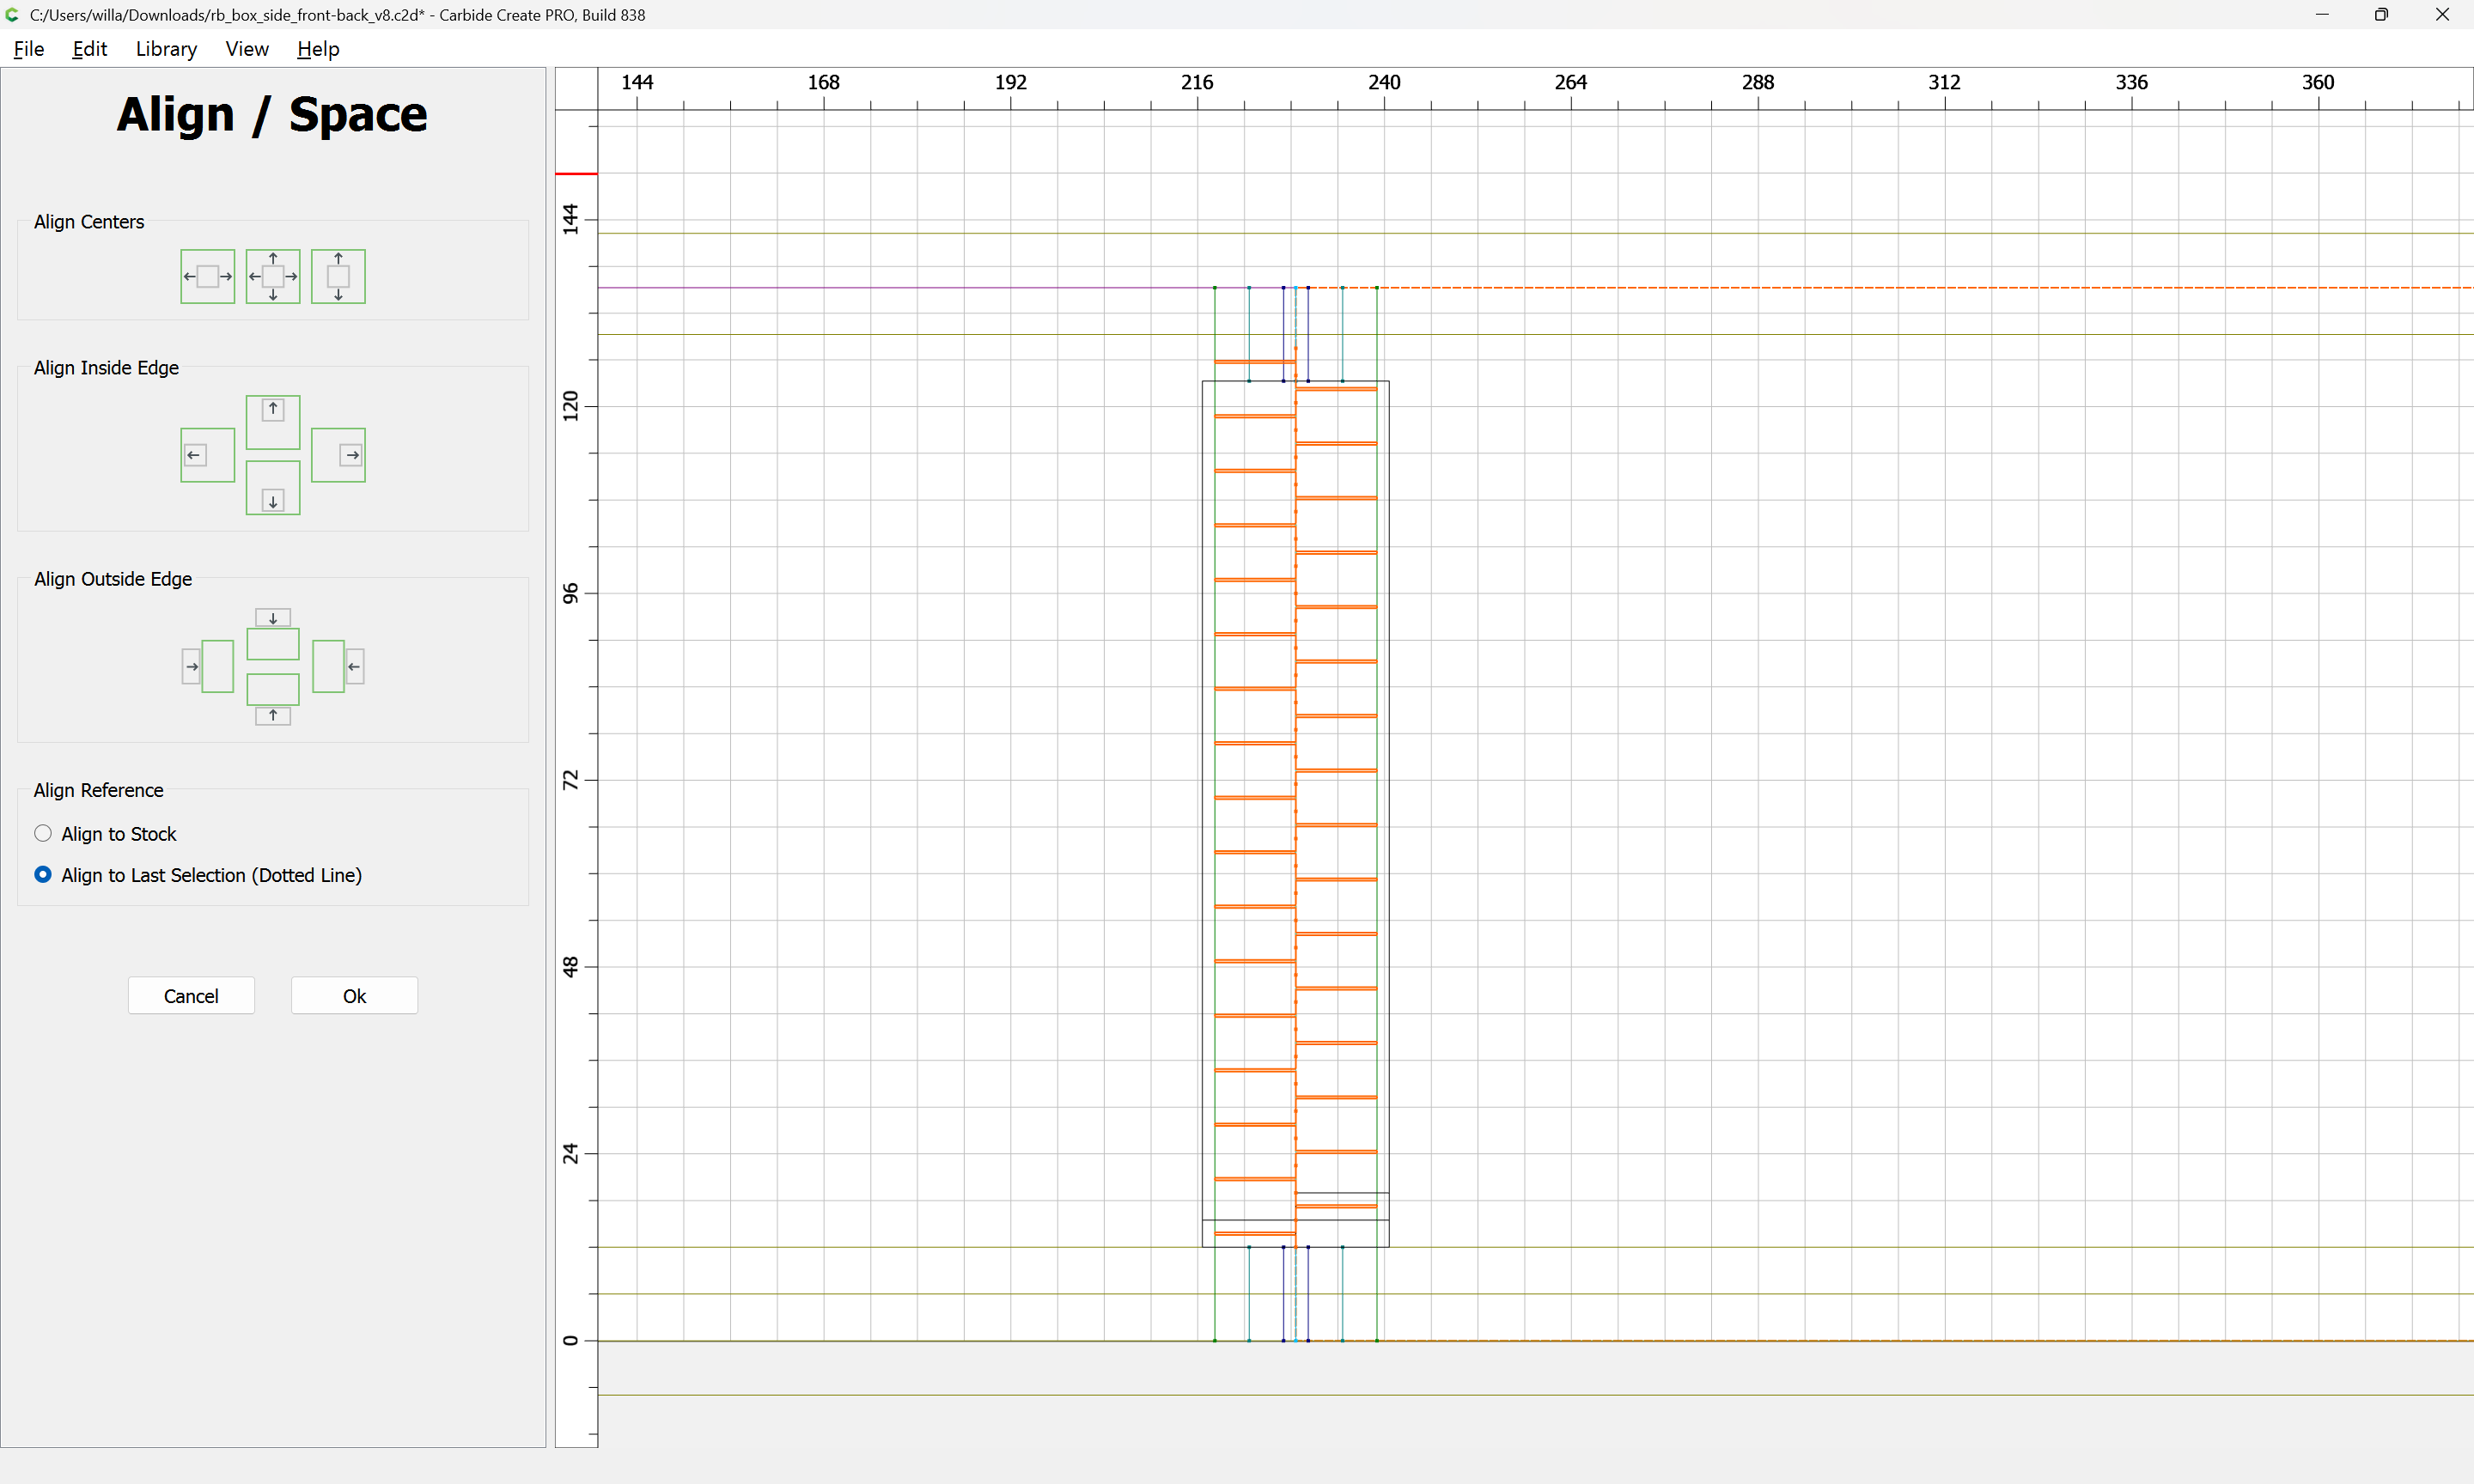Open the Library menu
This screenshot has width=2474, height=1484.
pos(166,49)
